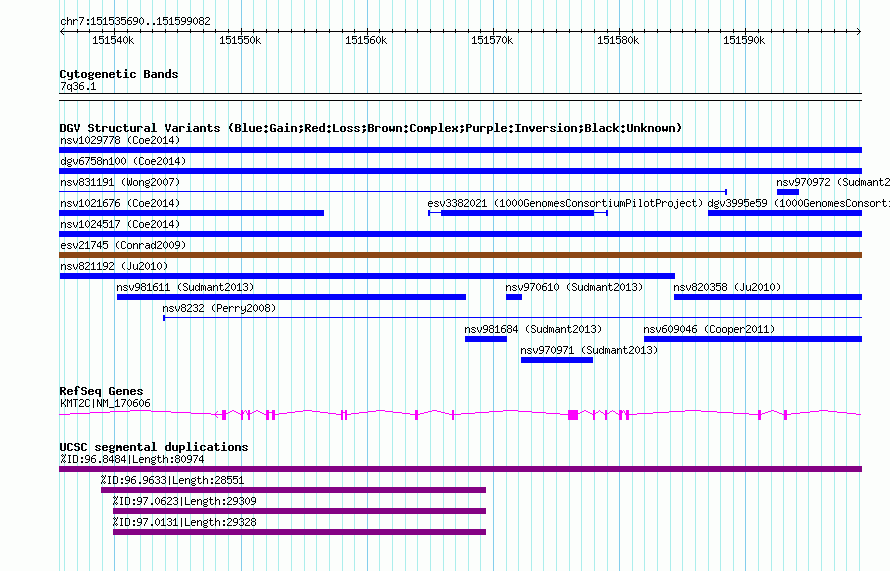This screenshot has width=890, height=571.
Task: Click the nsv821192 (Ju2010) variant label
Action: (114, 266)
